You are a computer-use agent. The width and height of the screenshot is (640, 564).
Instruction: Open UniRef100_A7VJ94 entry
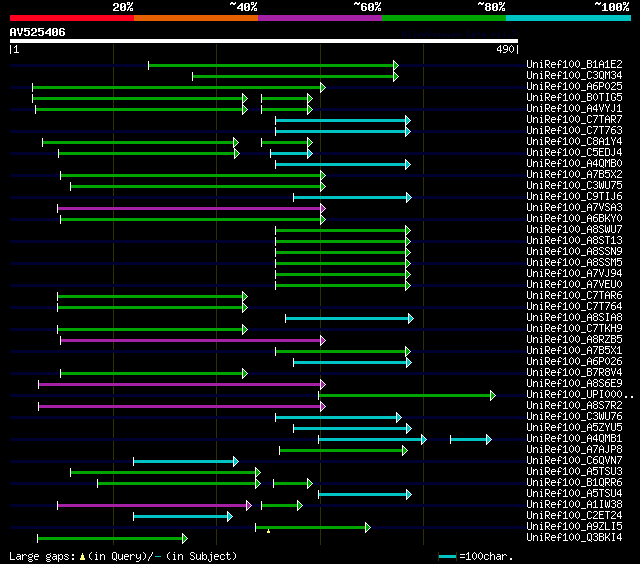[574, 274]
